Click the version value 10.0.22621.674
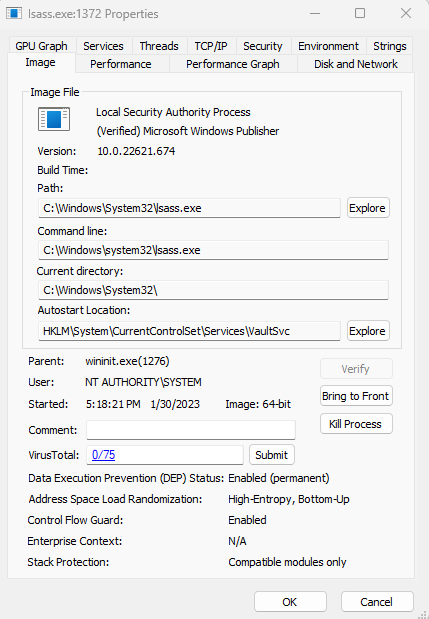 pyautogui.click(x=136, y=151)
